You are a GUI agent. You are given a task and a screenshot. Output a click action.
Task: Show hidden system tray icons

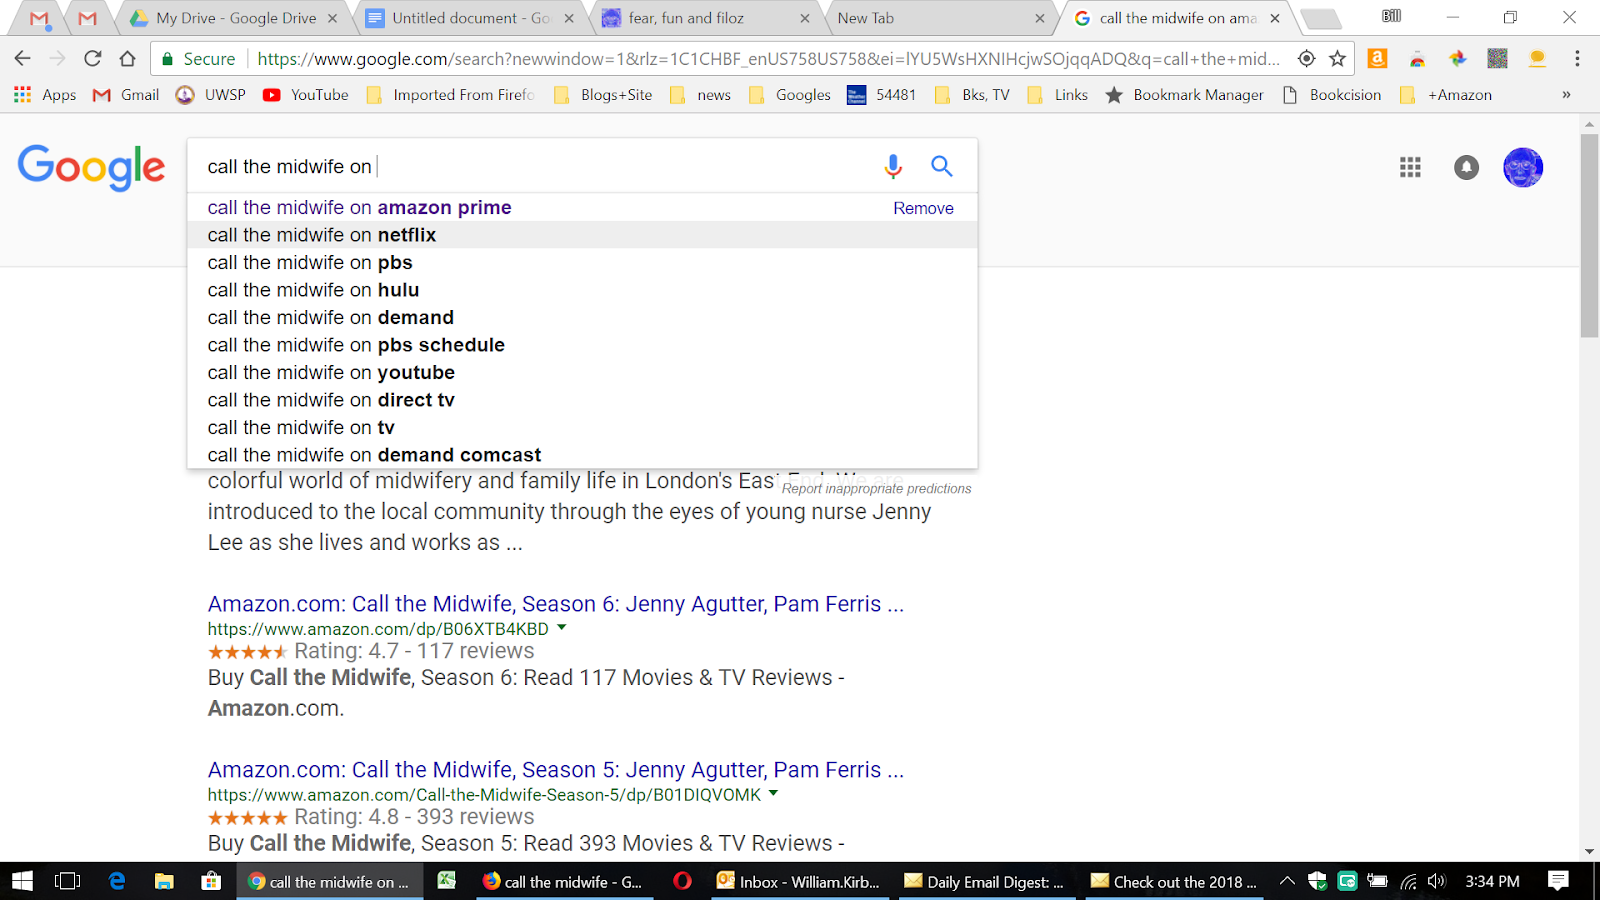pyautogui.click(x=1287, y=881)
